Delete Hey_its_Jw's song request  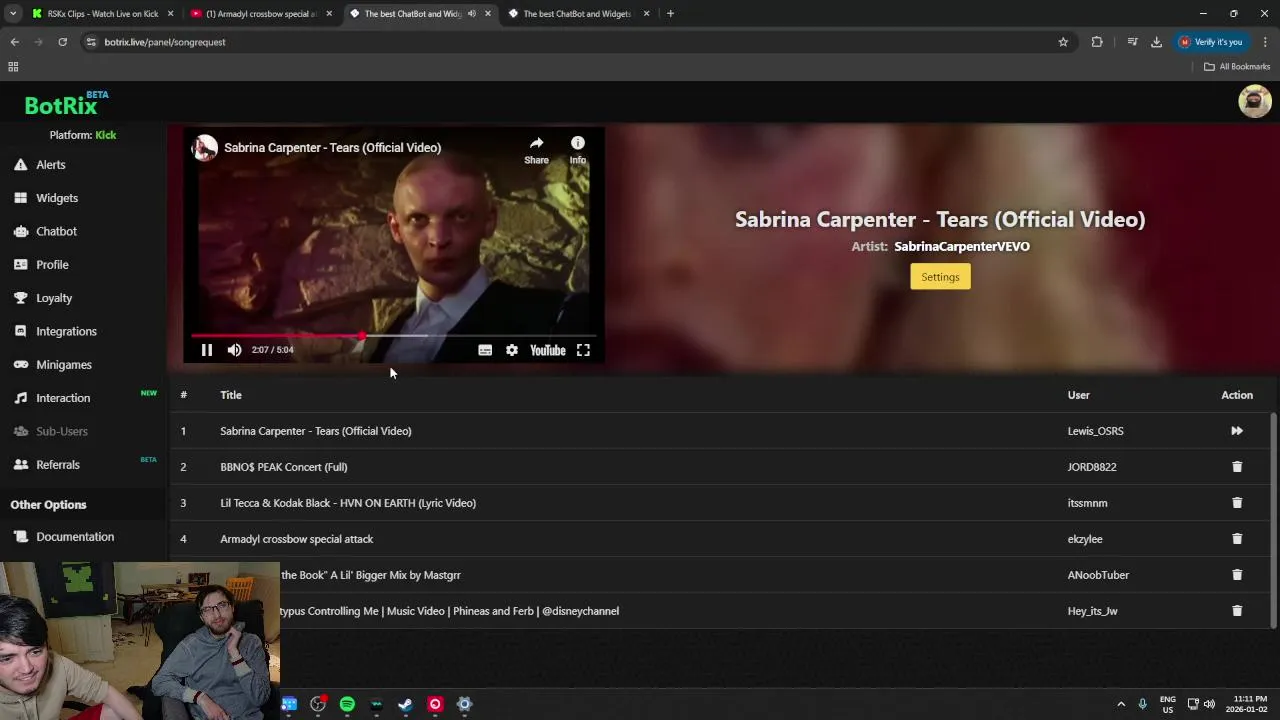(1237, 611)
